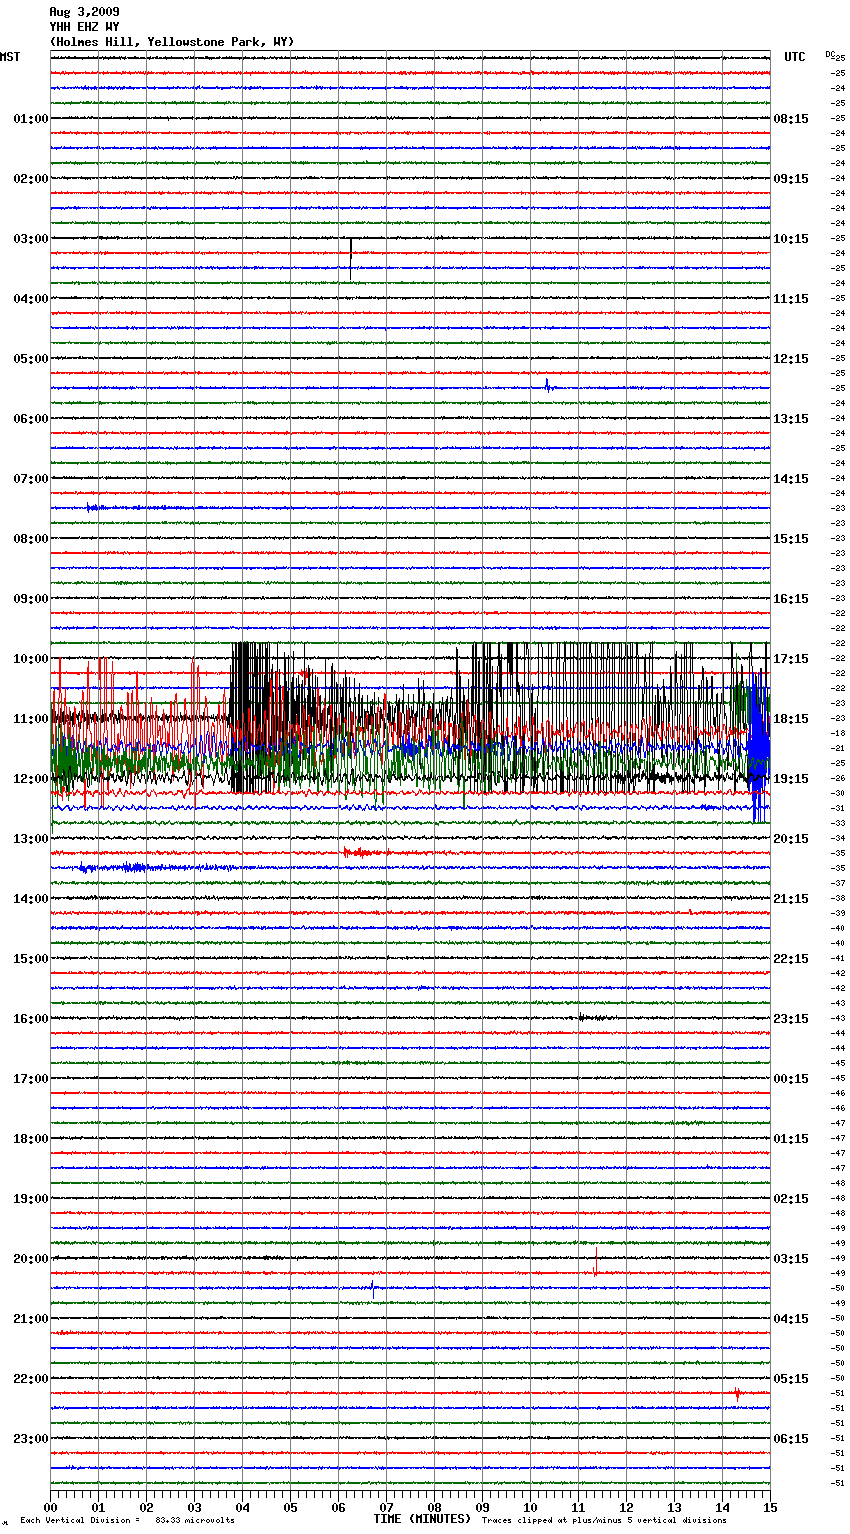Click the 10:00 MST time label

click(31, 659)
